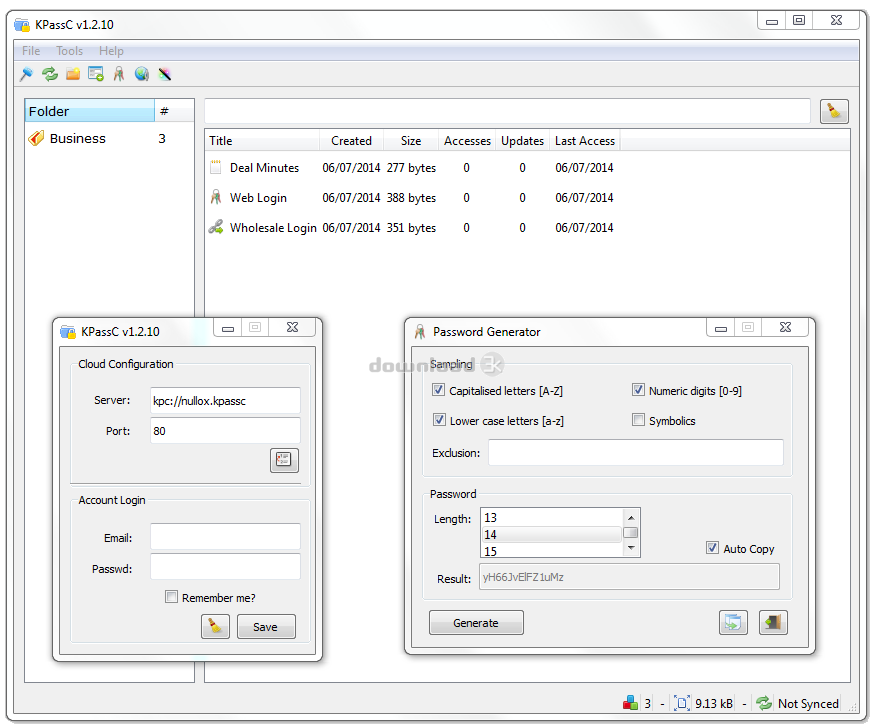Sort entries by Updates column header

click(x=522, y=141)
